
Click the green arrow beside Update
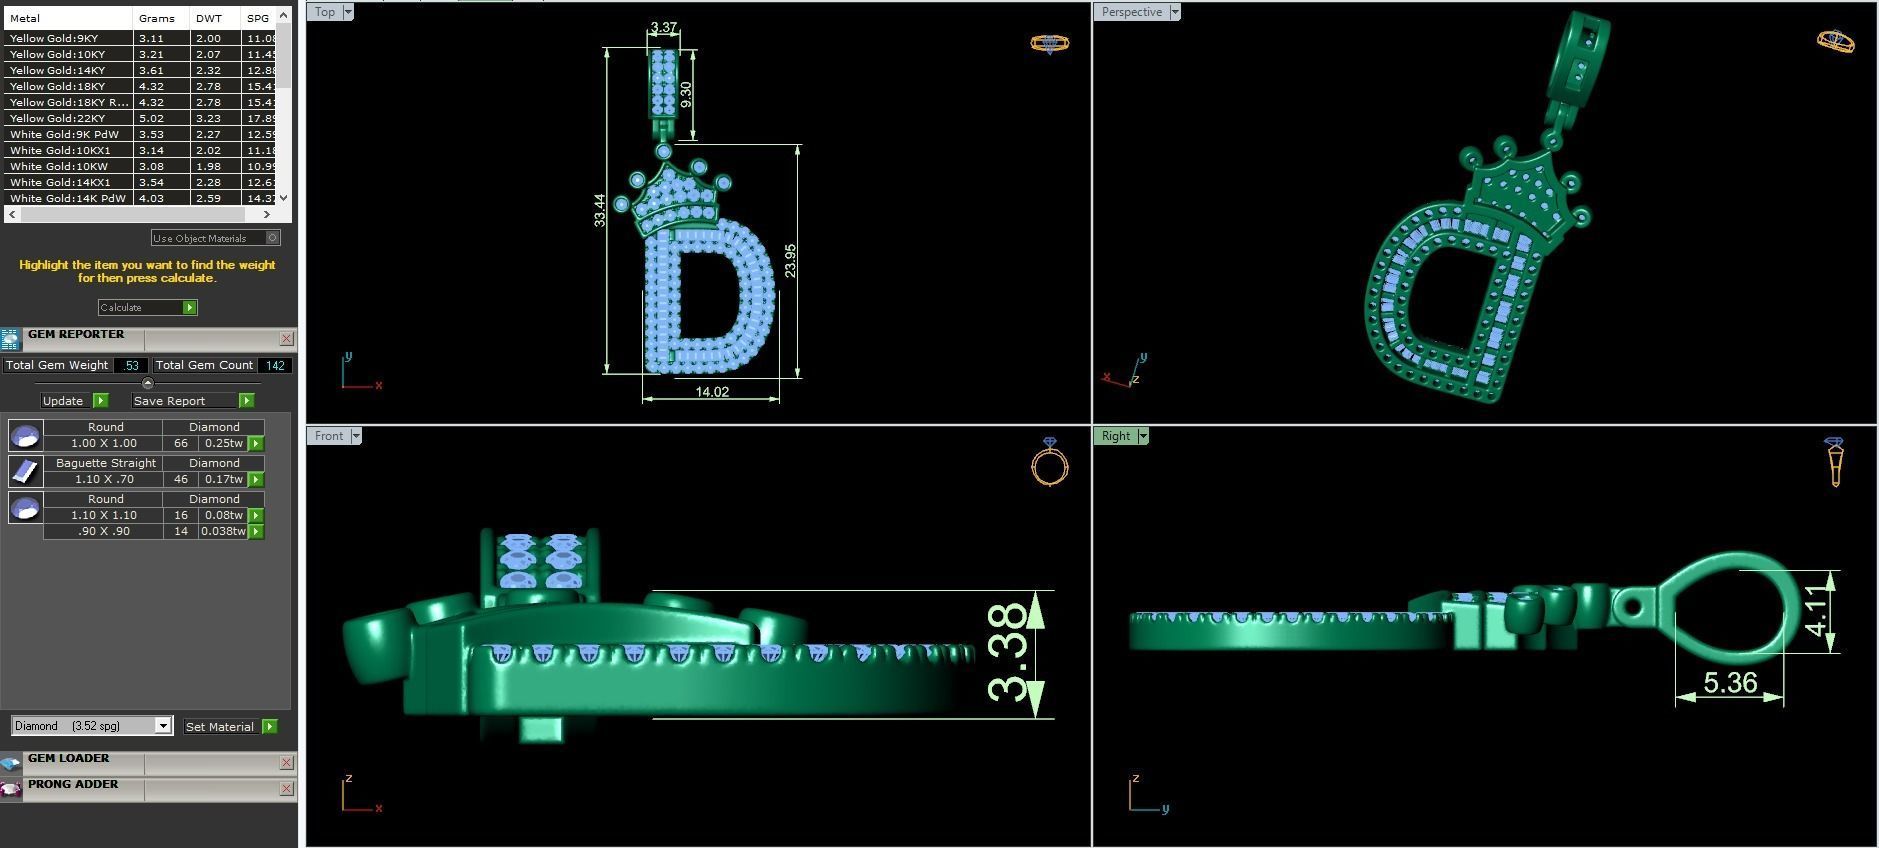pos(100,400)
